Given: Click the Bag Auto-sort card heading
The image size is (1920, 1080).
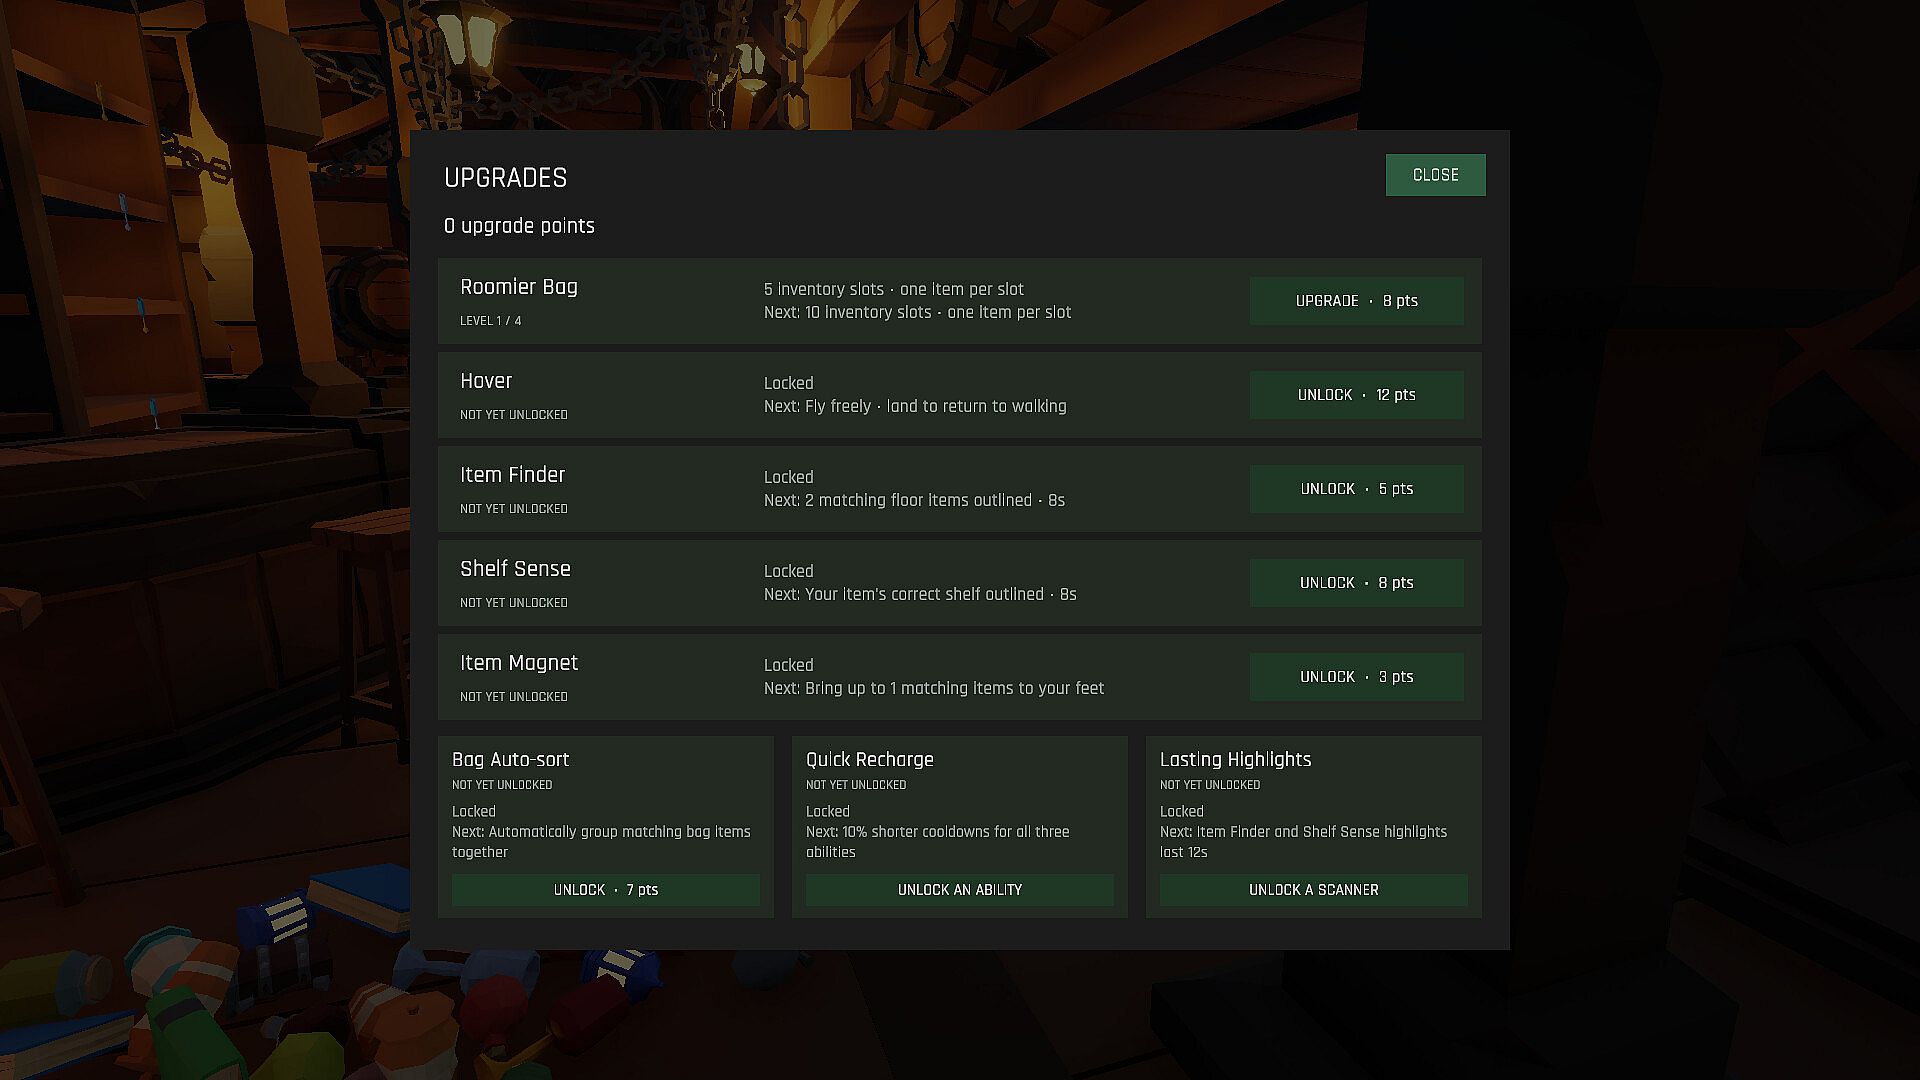Looking at the screenshot, I should tap(510, 760).
